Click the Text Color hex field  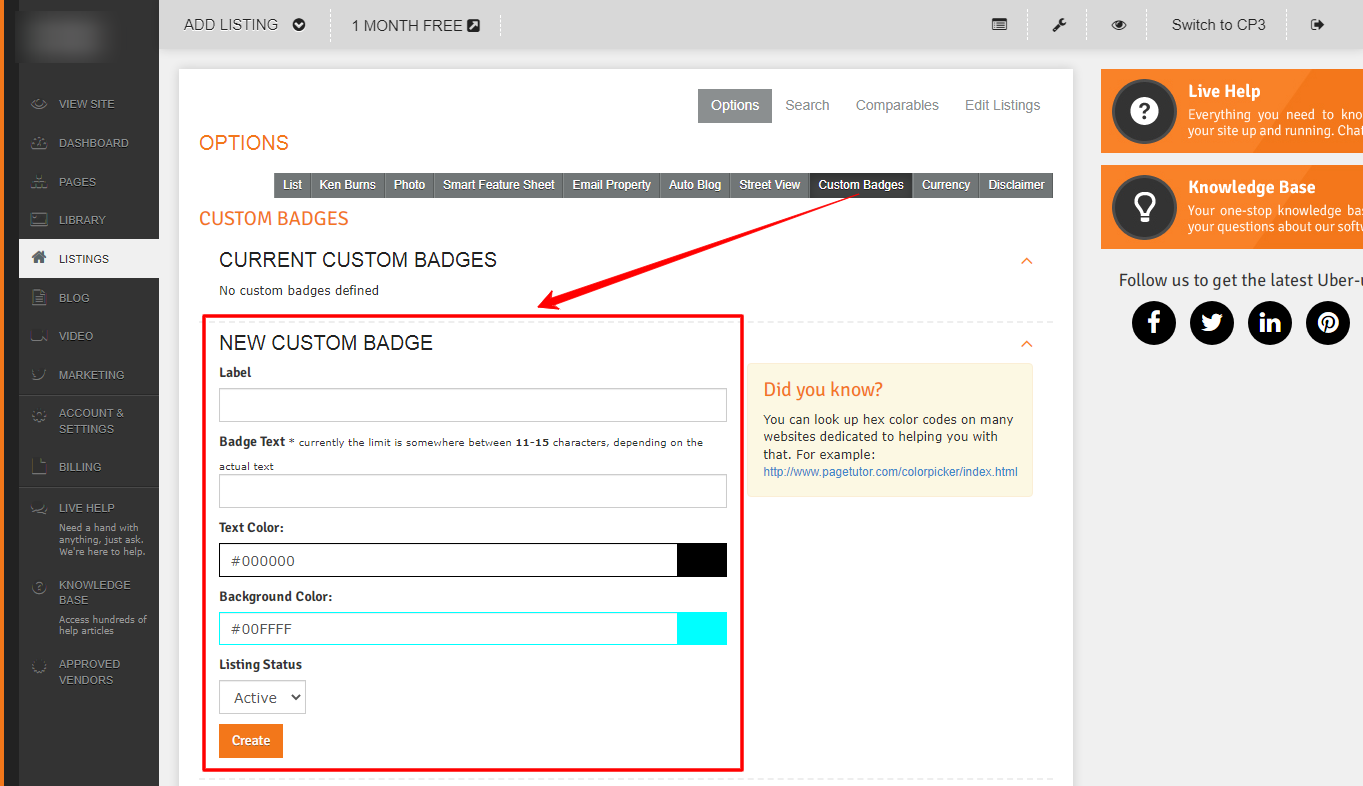(448, 560)
